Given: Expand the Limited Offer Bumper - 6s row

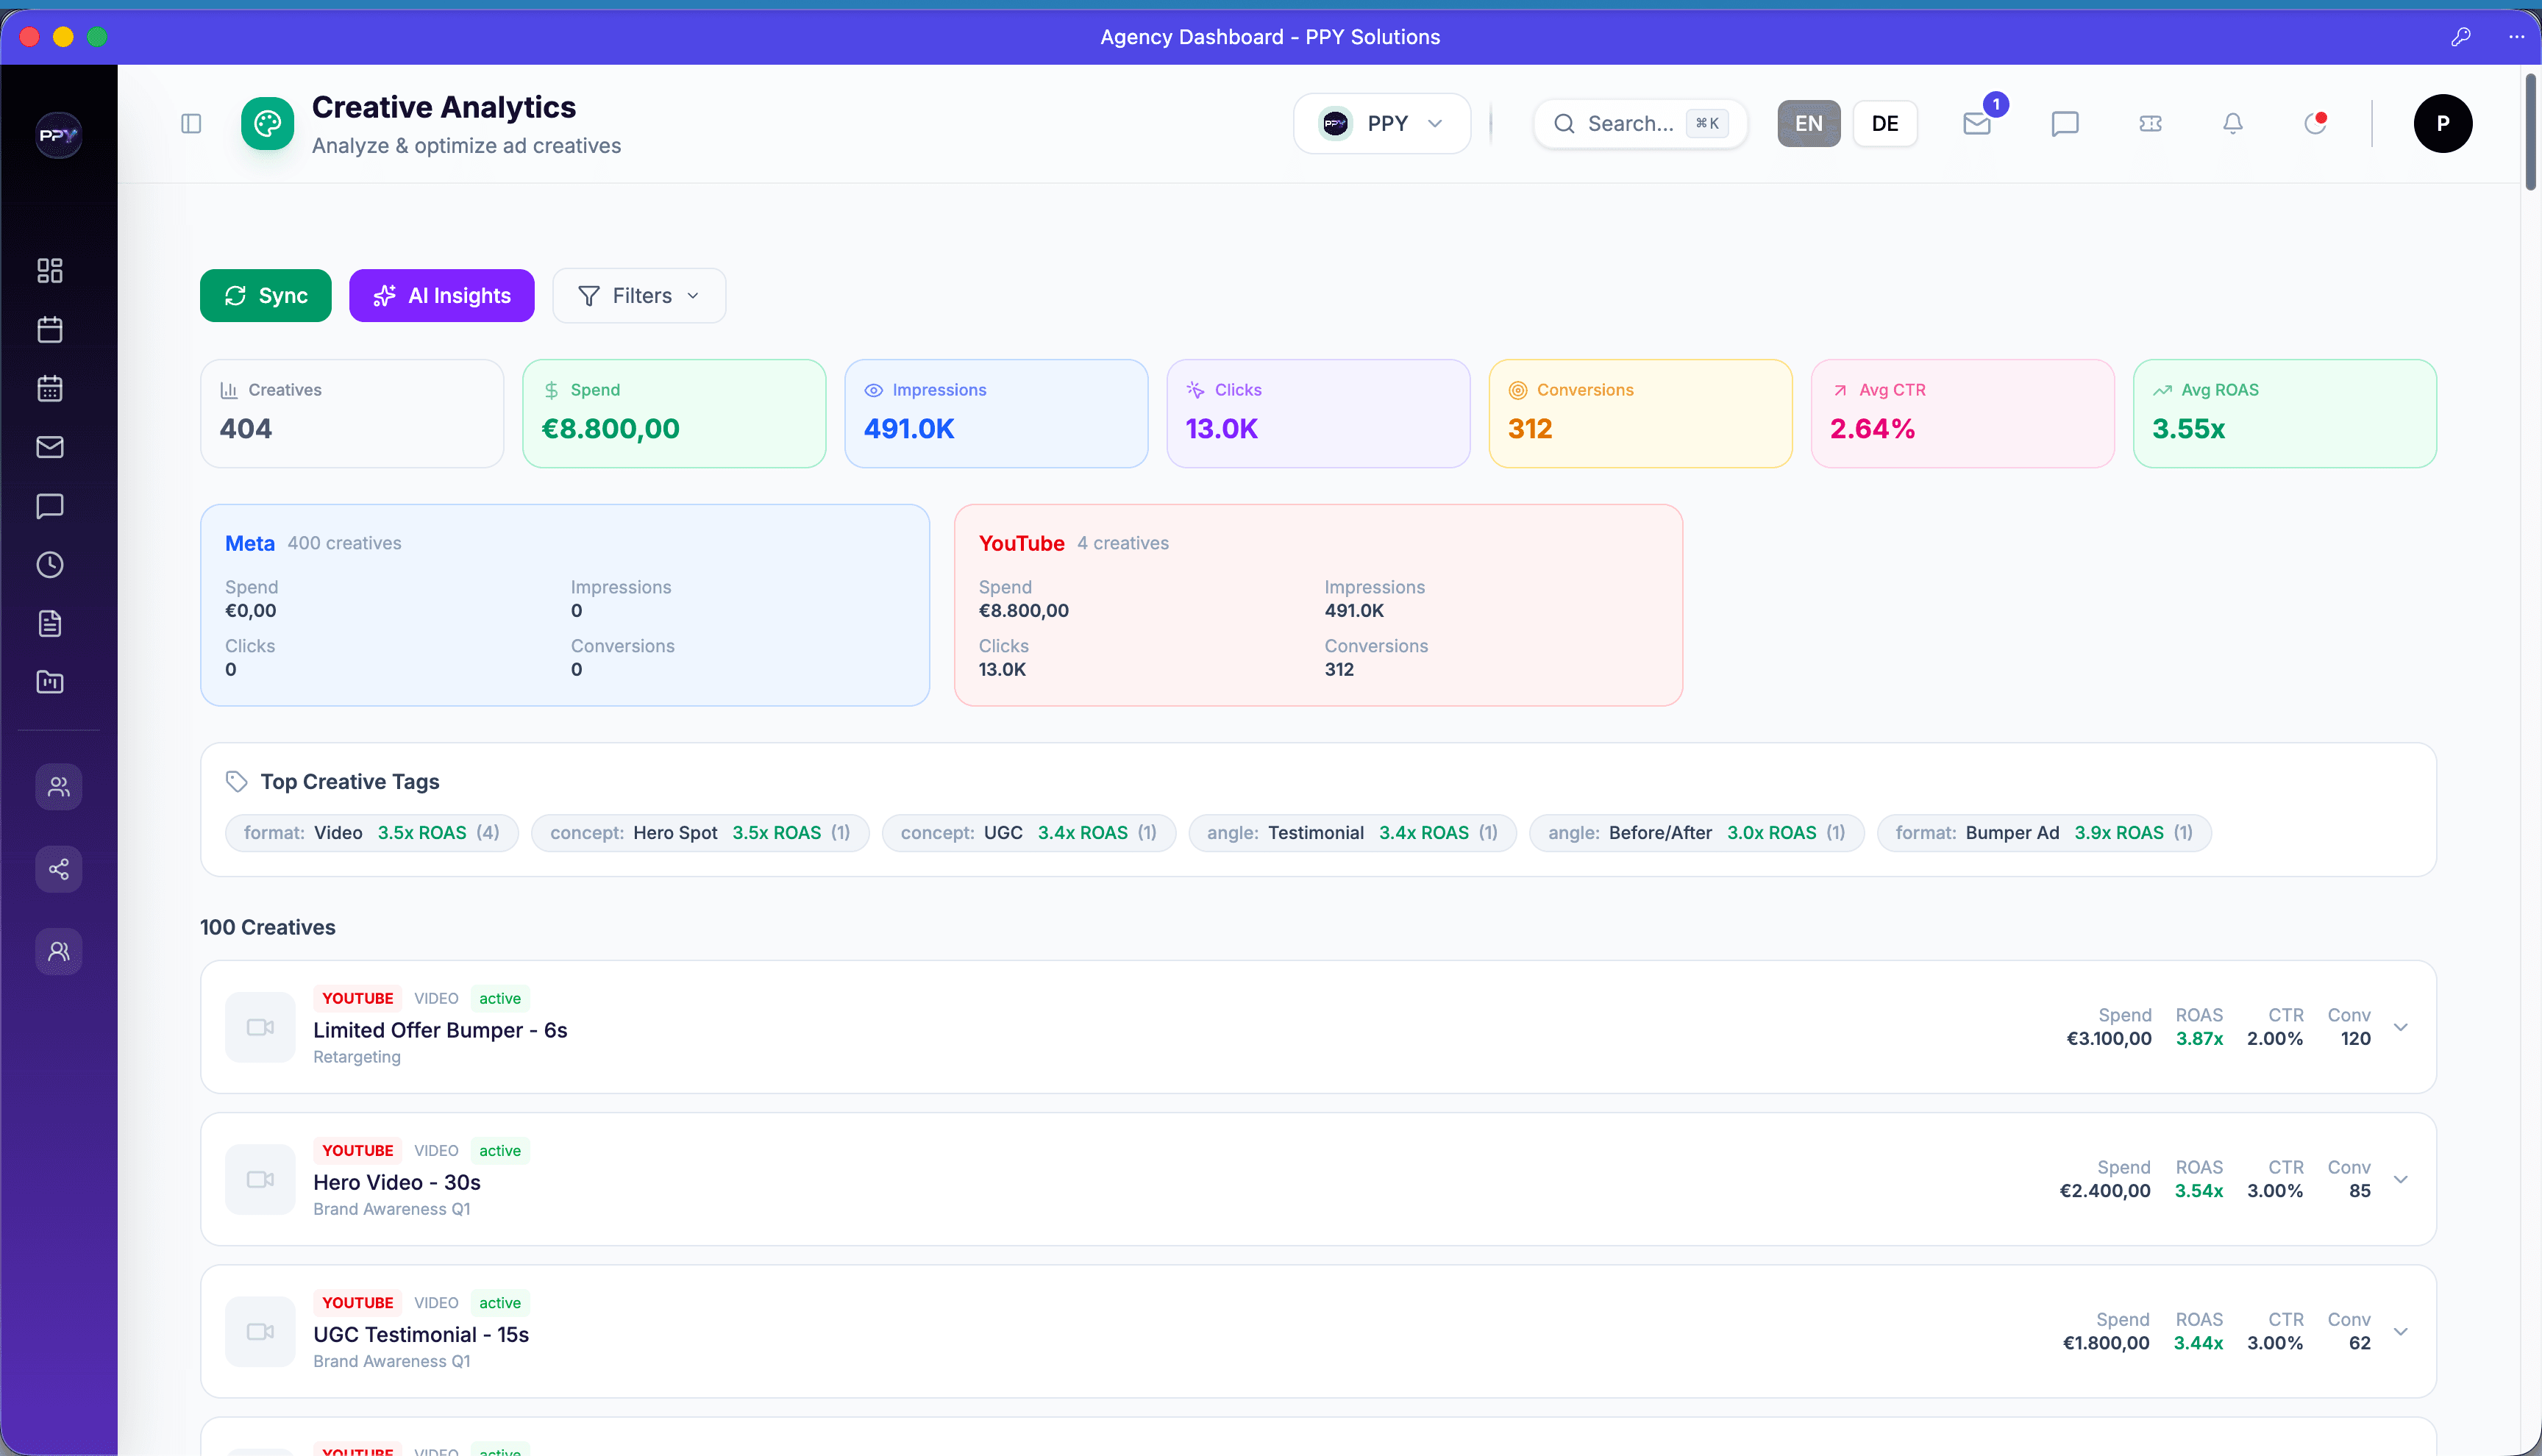Looking at the screenshot, I should point(2401,1027).
